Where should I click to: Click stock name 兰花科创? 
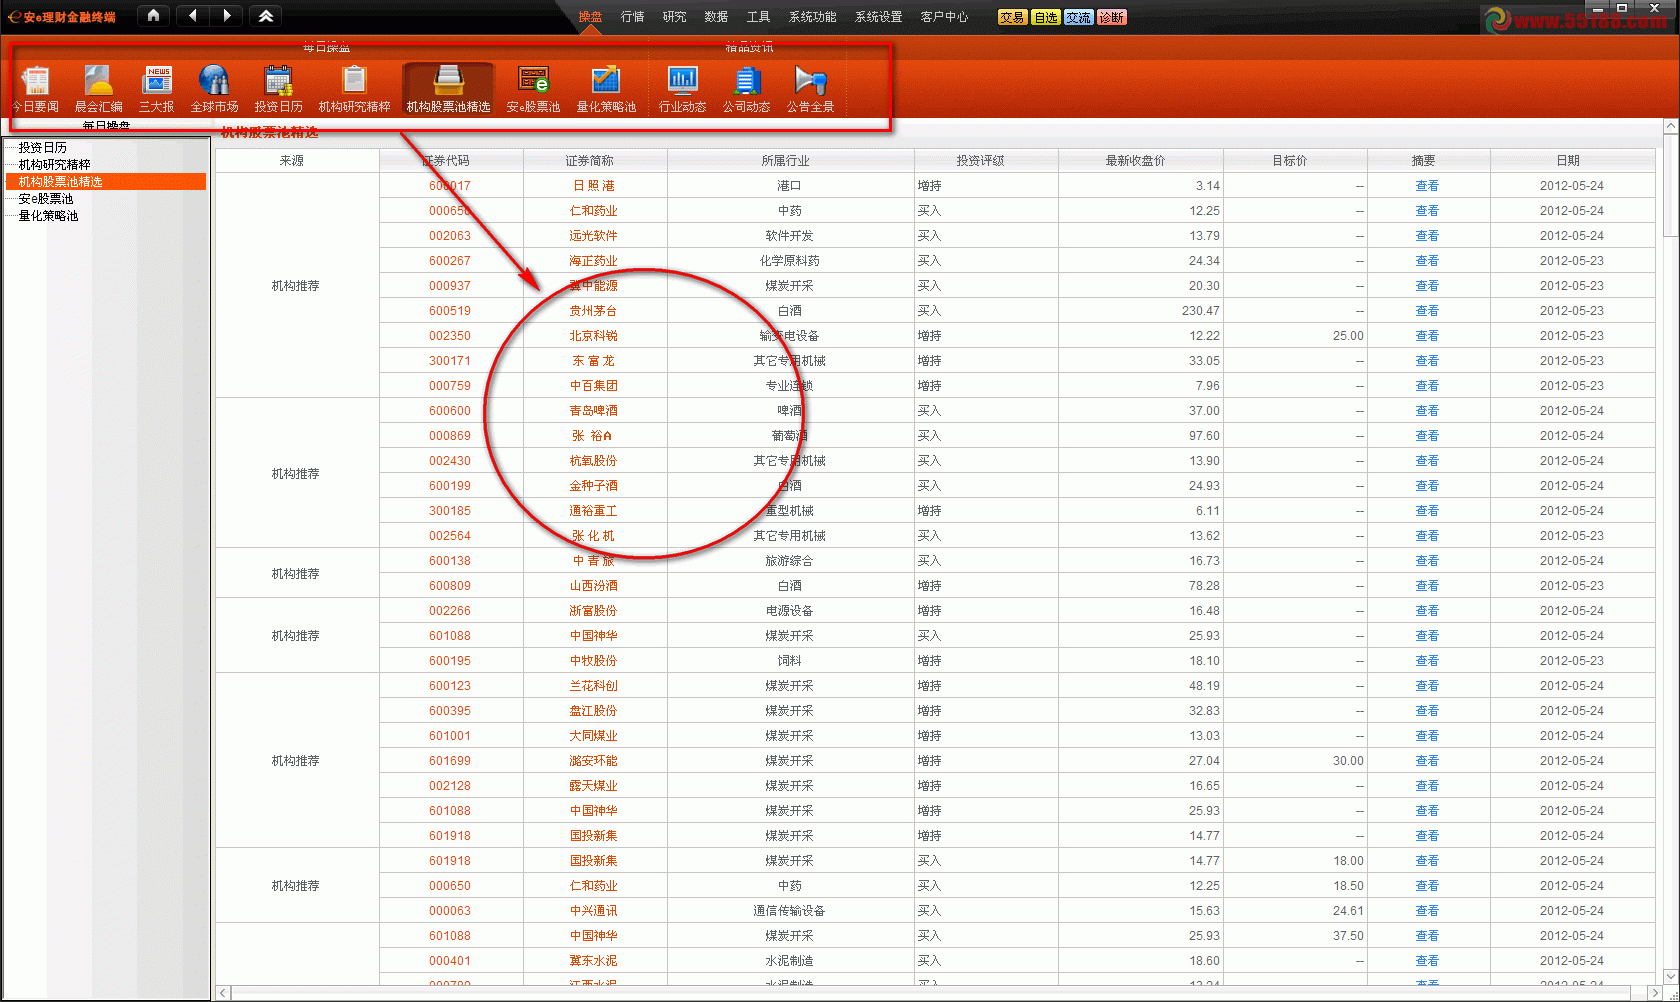pos(593,686)
